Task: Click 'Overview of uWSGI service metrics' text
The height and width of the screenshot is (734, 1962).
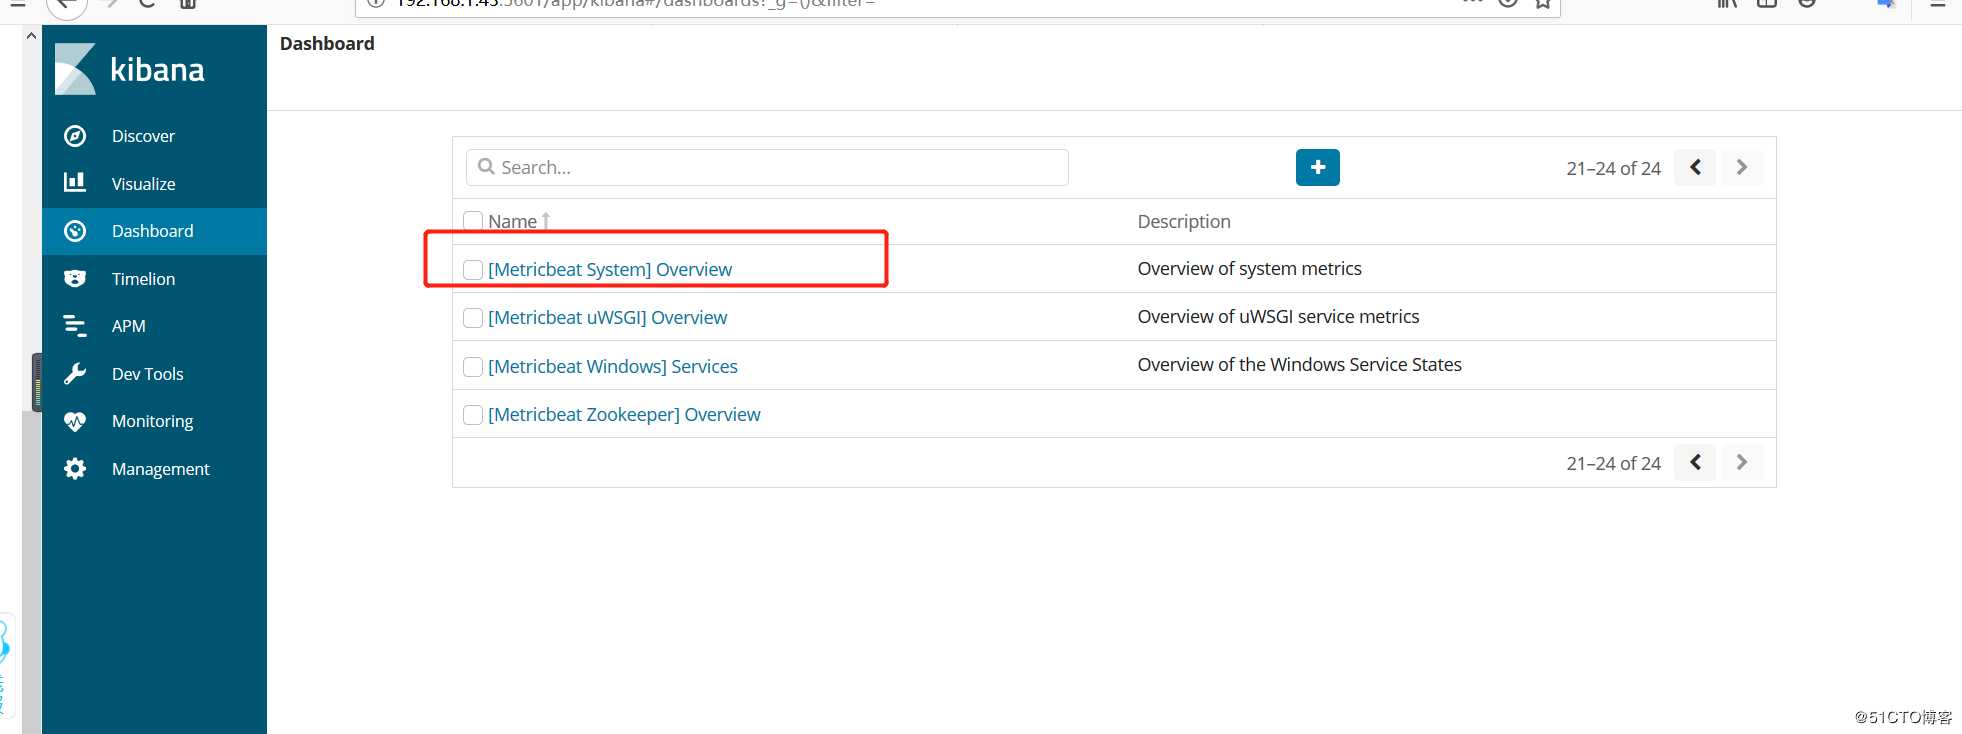Action: click(x=1278, y=316)
